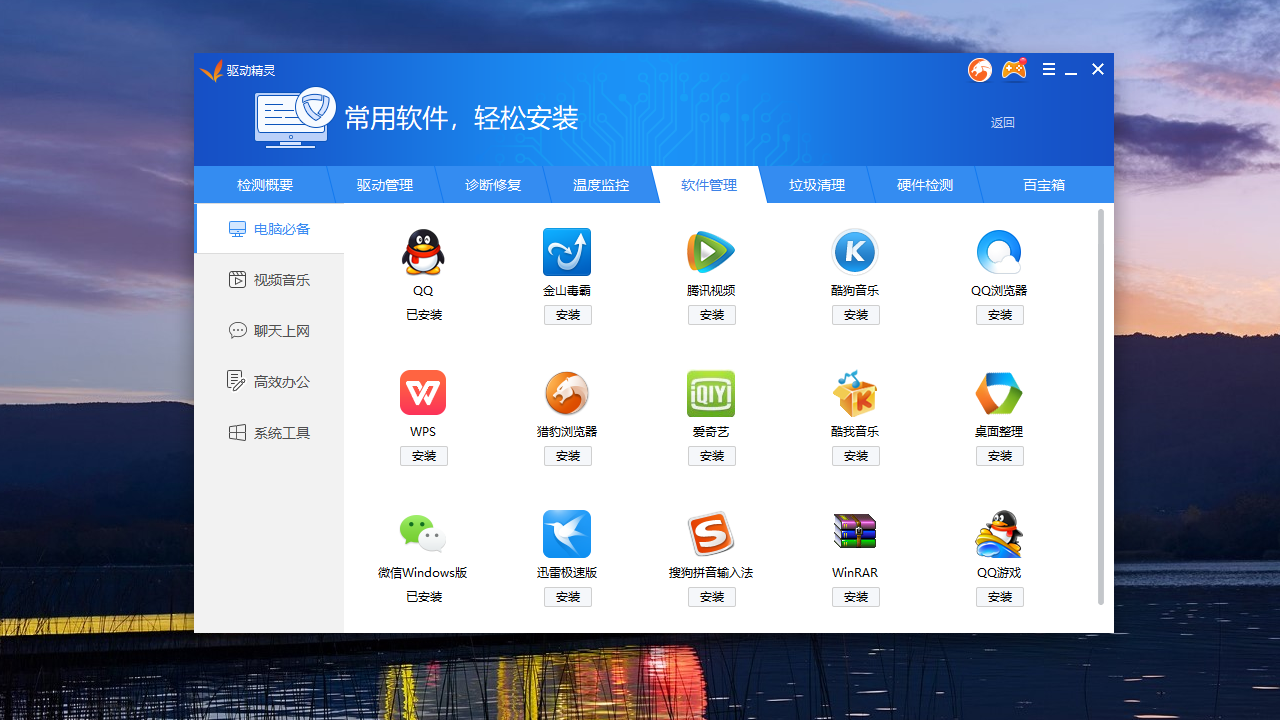Click the rocket icon in the title bar
The height and width of the screenshot is (720, 1280).
979,69
